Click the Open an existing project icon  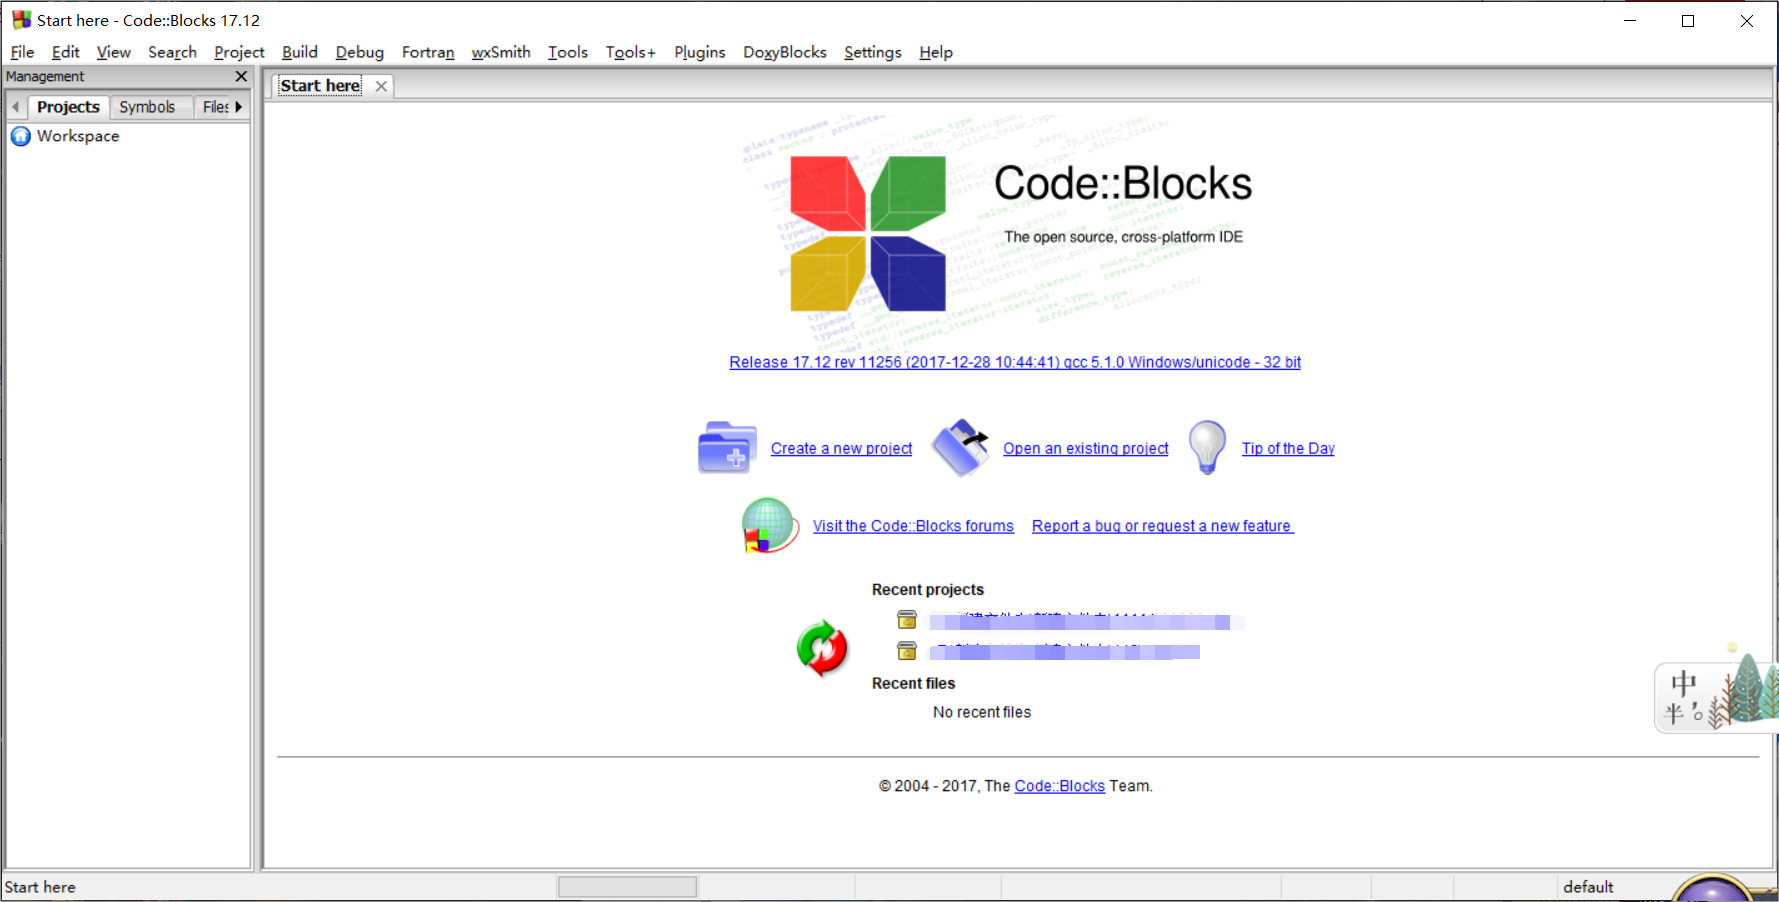[960, 447]
